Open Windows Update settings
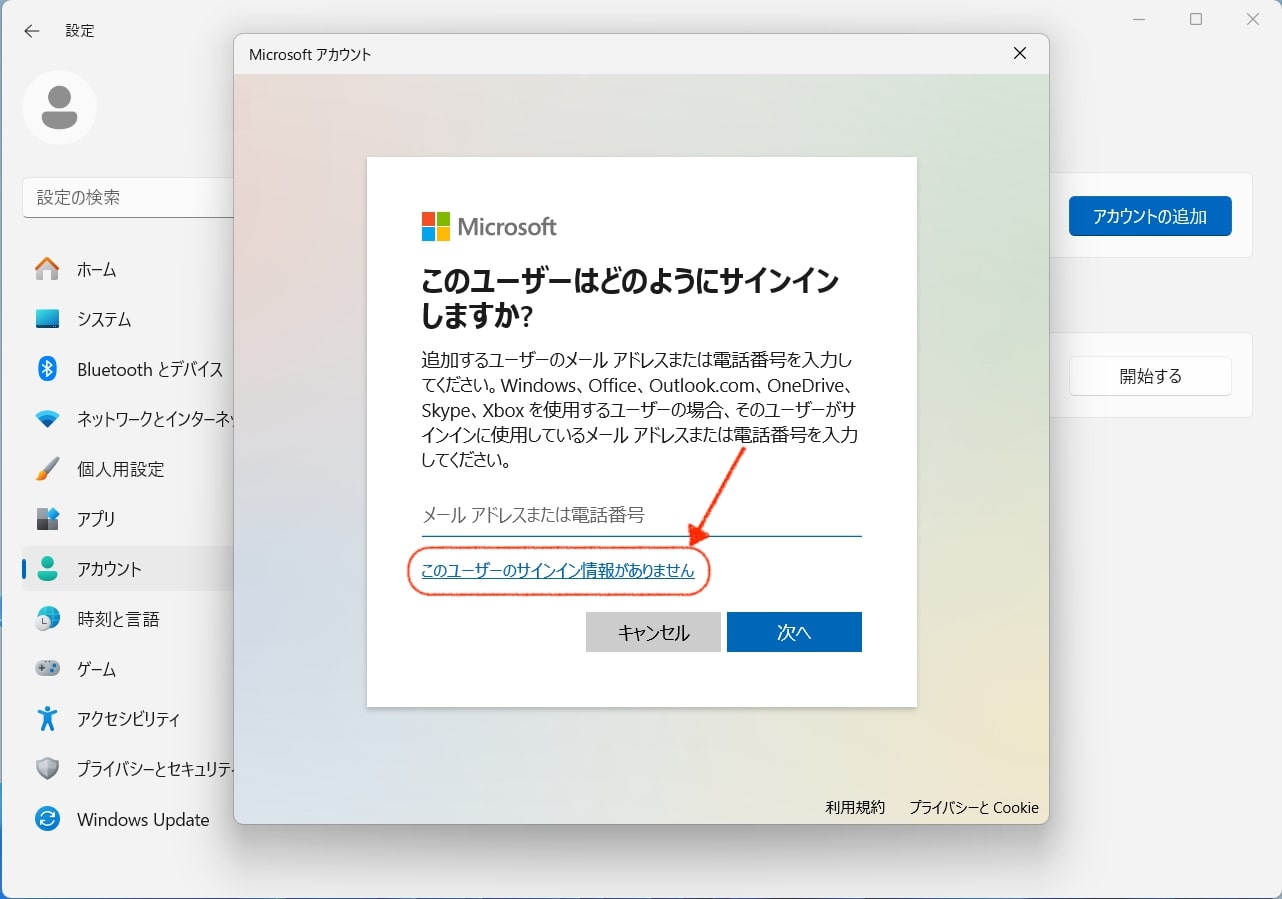The height and width of the screenshot is (899, 1282). tap(127, 820)
